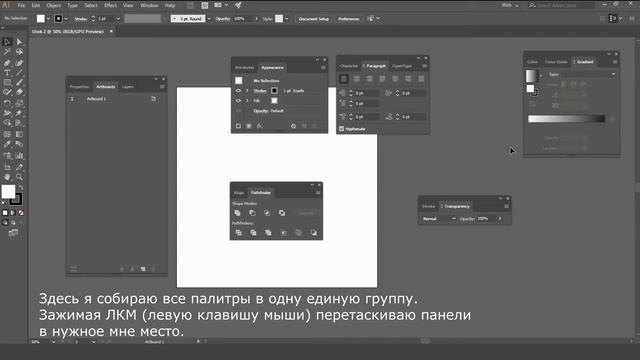
Task: Click the gradient slider bar in Gradient panel
Action: 567,119
